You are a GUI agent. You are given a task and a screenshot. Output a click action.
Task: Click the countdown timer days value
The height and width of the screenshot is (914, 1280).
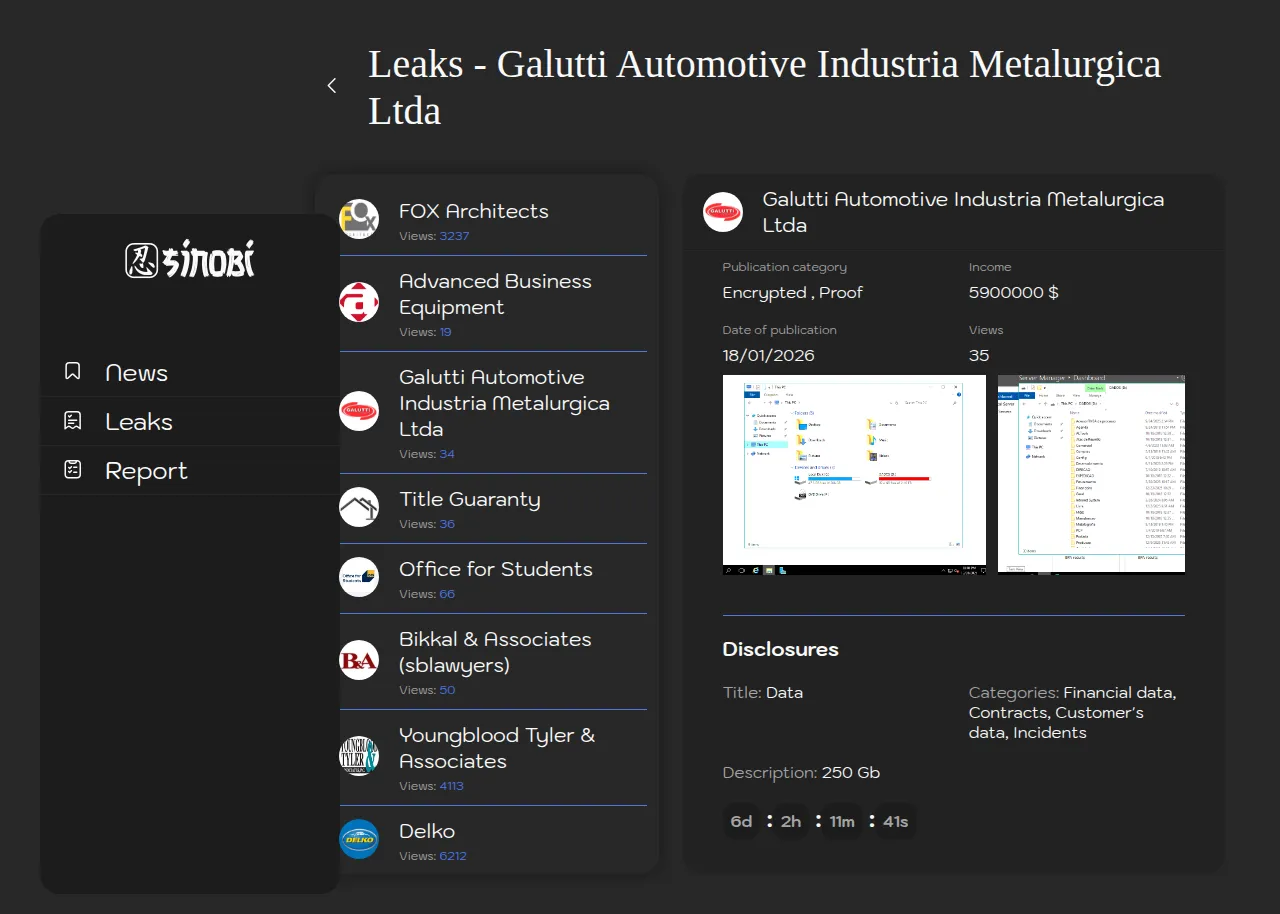(x=741, y=822)
